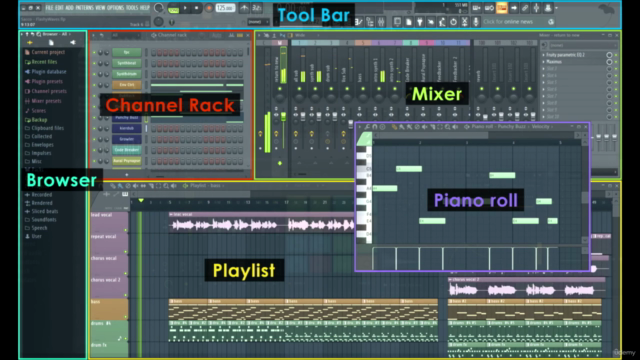Click the file icon in Browser header

tap(51, 42)
